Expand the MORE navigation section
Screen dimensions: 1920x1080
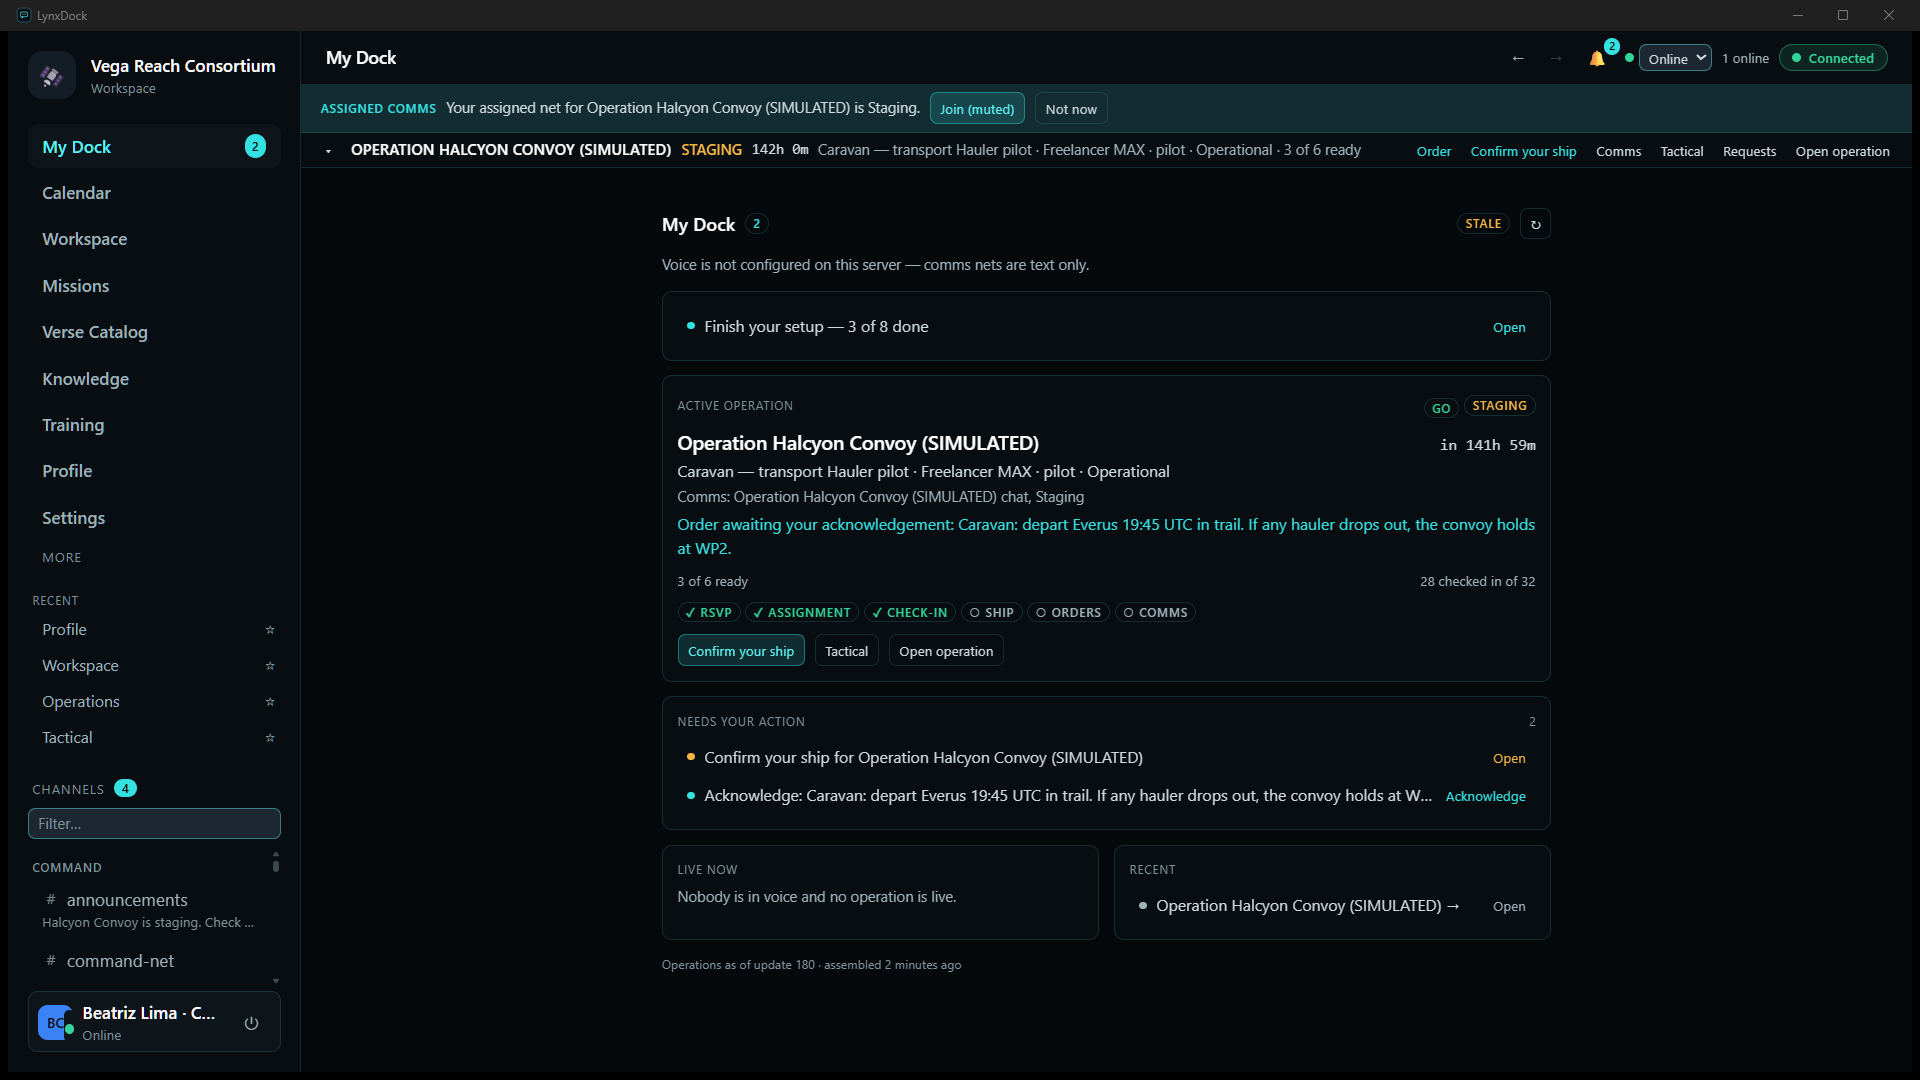click(62, 558)
